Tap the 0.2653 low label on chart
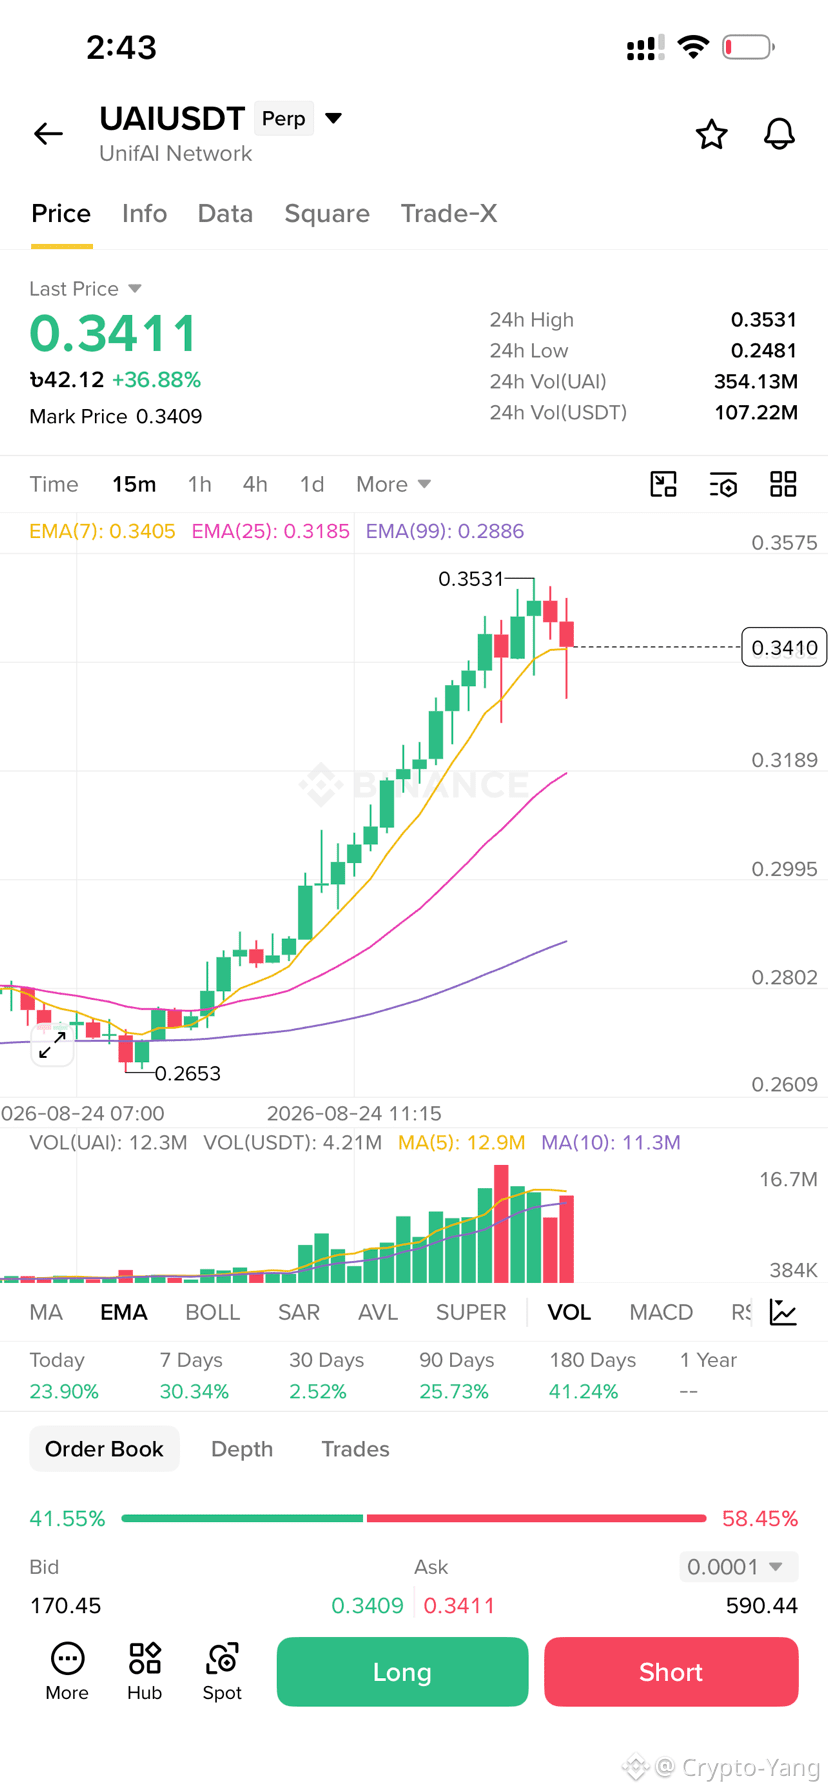828x1792 pixels. [x=188, y=1073]
